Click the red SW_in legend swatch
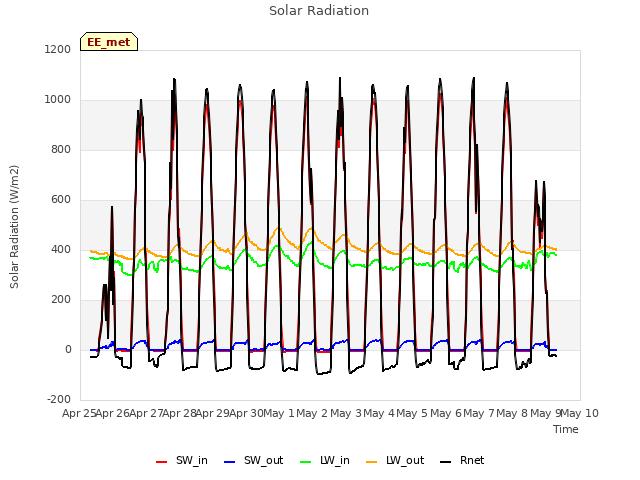 [162, 462]
